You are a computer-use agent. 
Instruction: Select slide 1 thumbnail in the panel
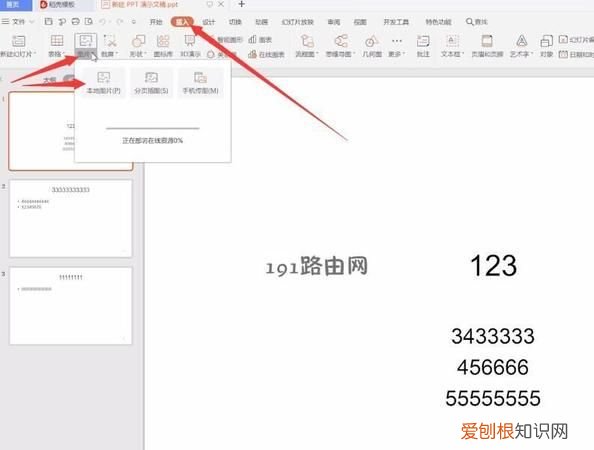[71, 131]
